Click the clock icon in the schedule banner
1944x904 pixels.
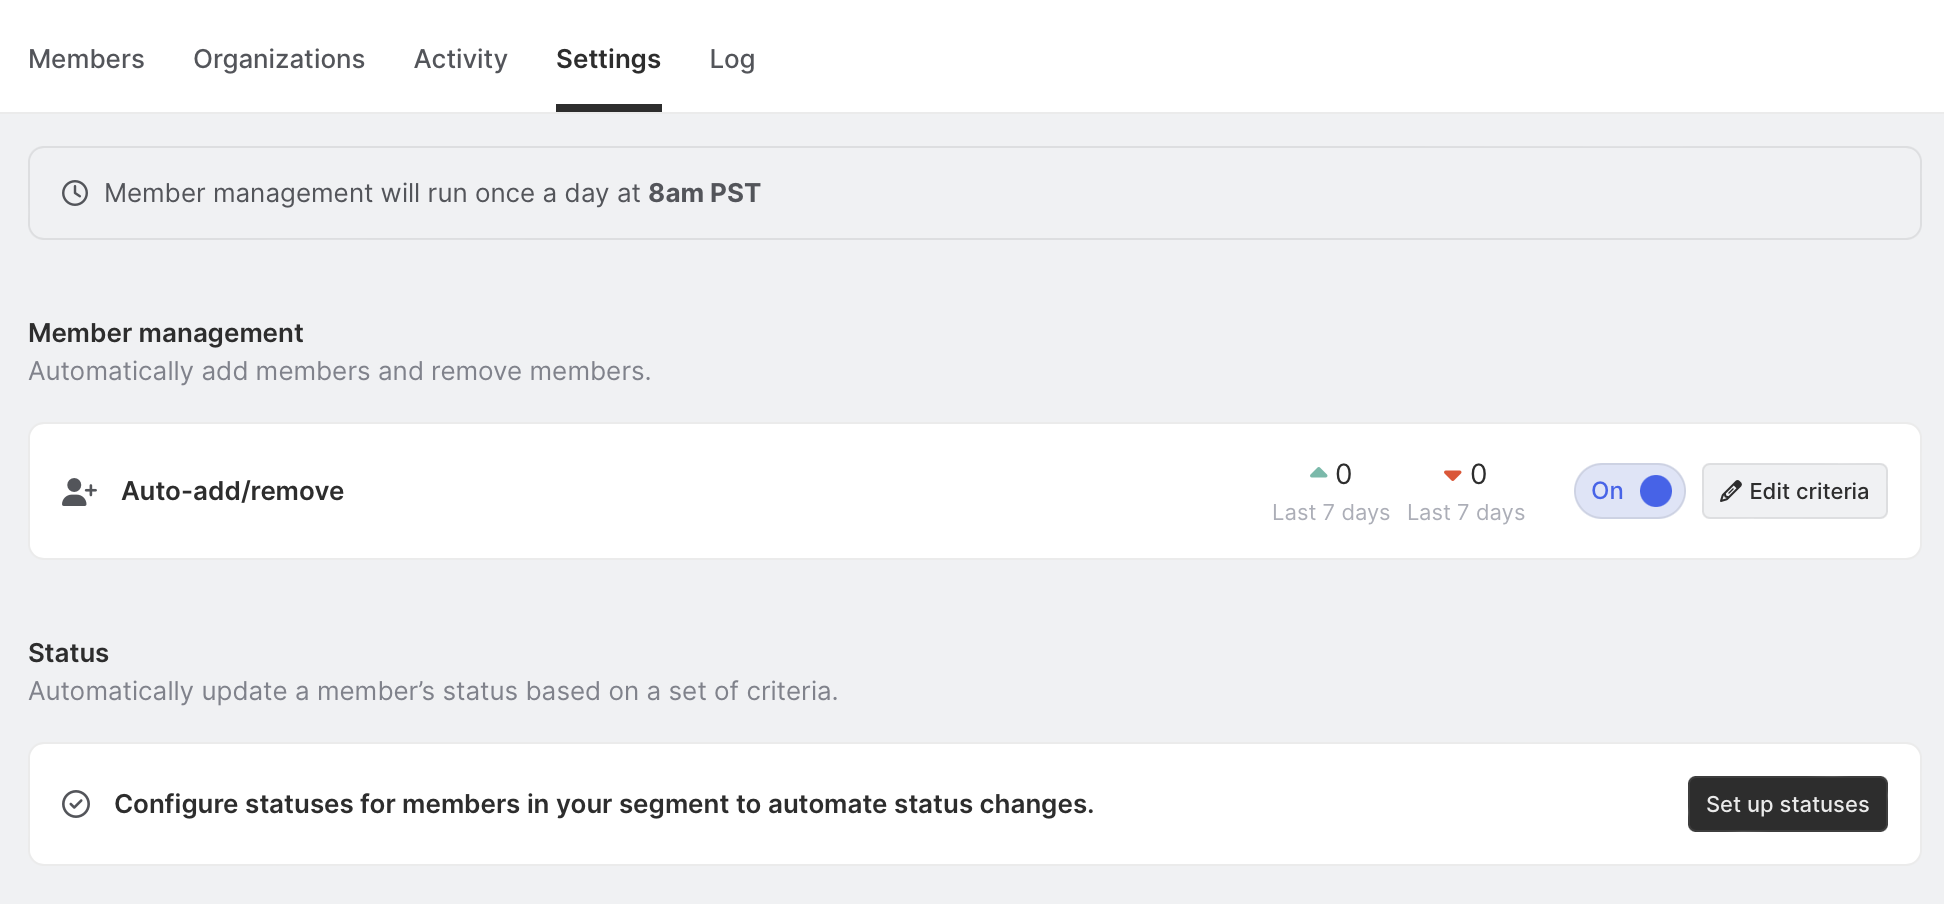[x=75, y=193]
